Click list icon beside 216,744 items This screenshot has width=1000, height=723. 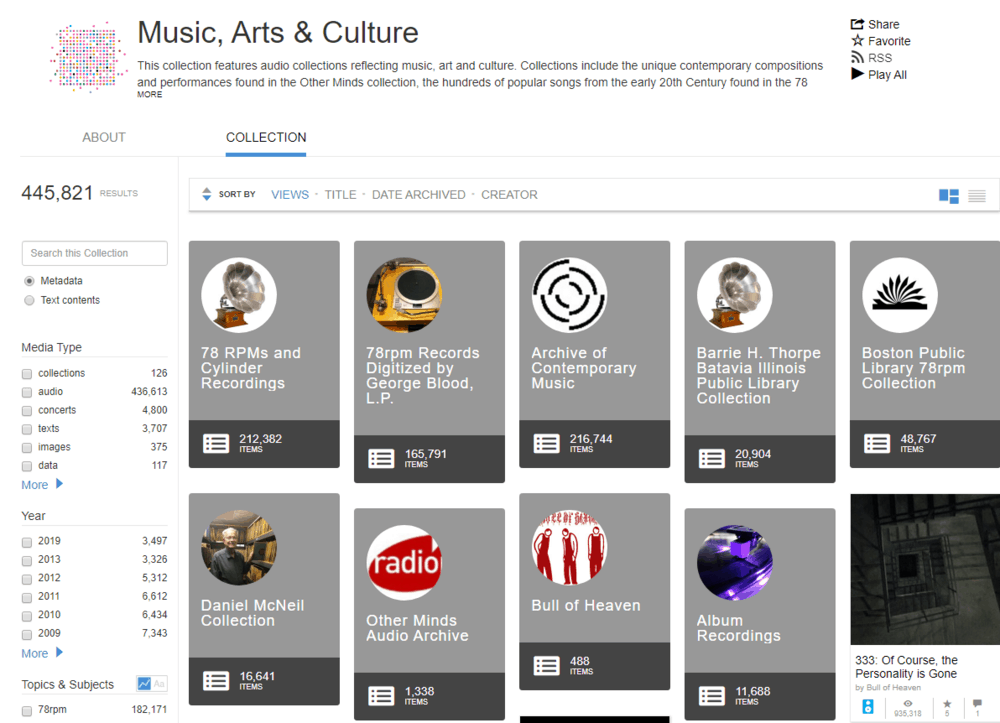[x=546, y=443]
